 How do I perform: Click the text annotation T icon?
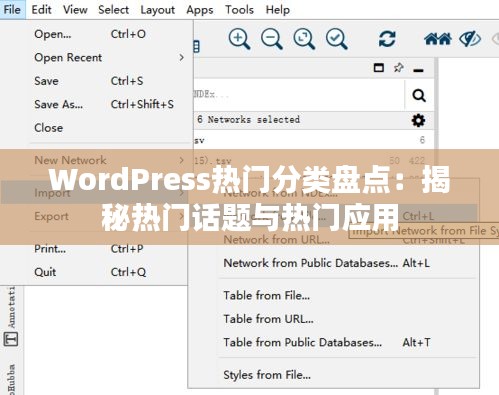(11, 339)
